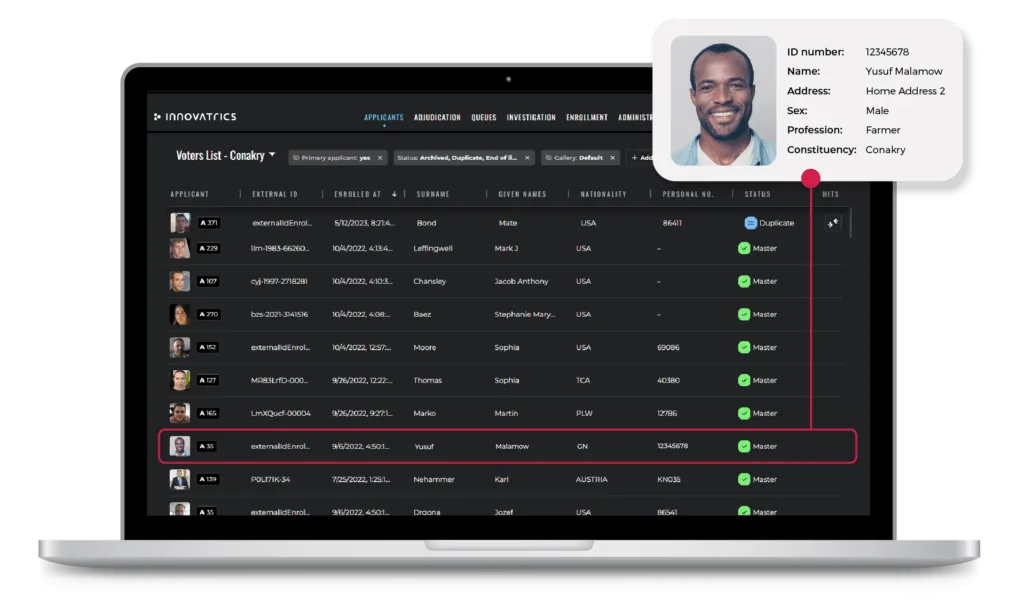Click the Innovatrics logo
Image resolution: width=1024 pixels, height=600 pixels.
[x=195, y=117]
